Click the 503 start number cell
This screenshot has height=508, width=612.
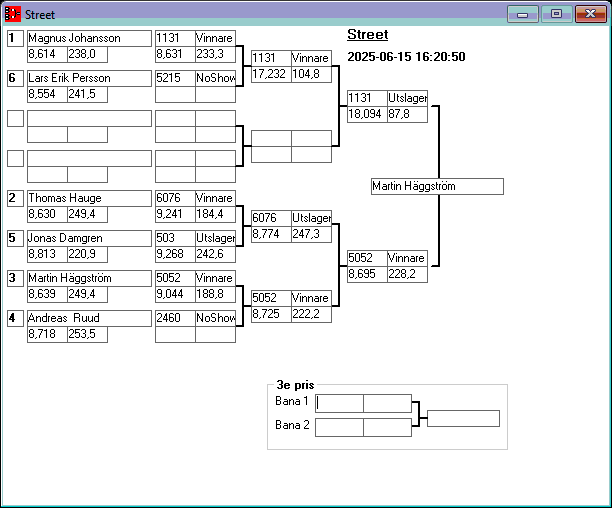[x=175, y=238]
